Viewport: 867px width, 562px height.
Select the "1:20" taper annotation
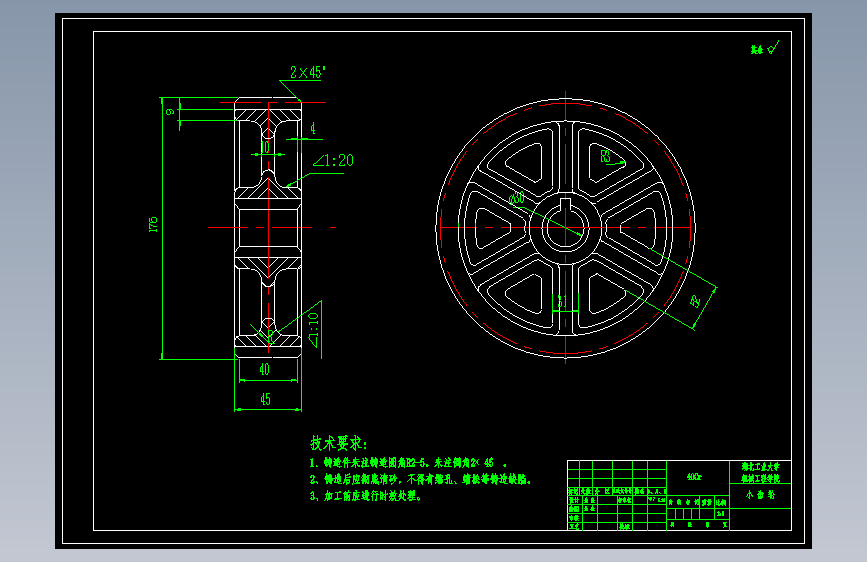click(333, 160)
